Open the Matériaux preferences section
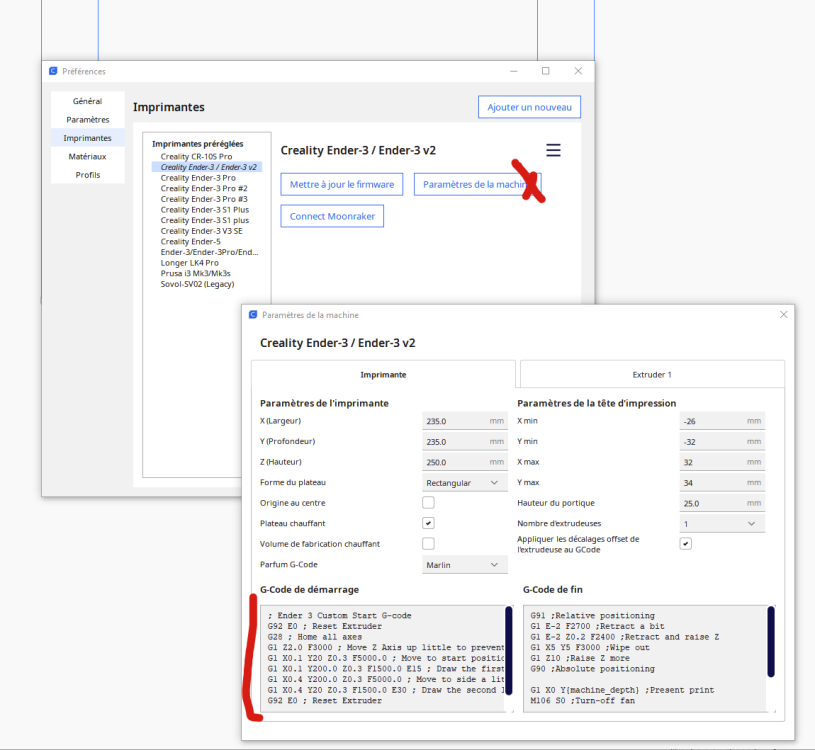 point(87,156)
